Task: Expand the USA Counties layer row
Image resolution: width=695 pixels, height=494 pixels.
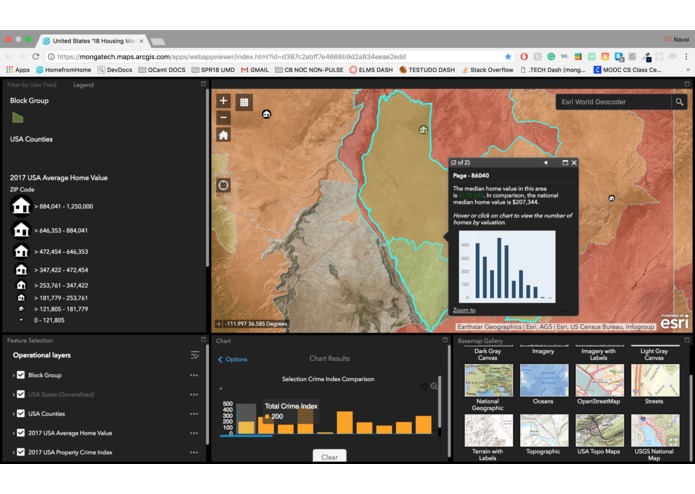Action: coord(13,414)
